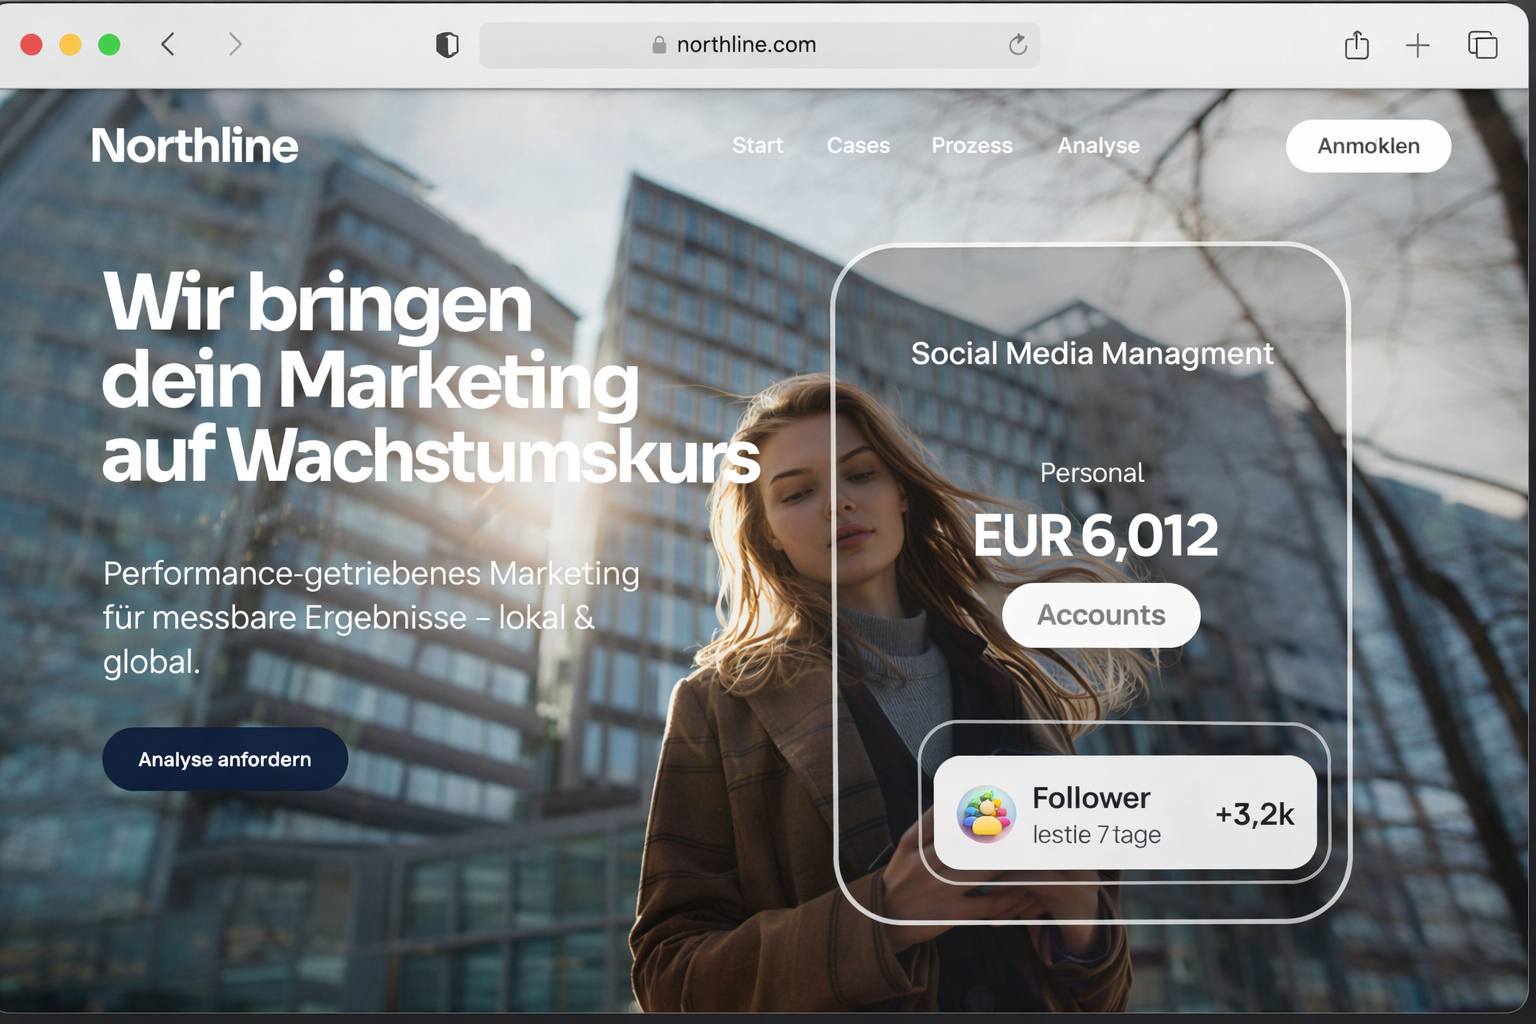Reload the page using the refresh icon
This screenshot has height=1024, width=1536.
pyautogui.click(x=1018, y=44)
